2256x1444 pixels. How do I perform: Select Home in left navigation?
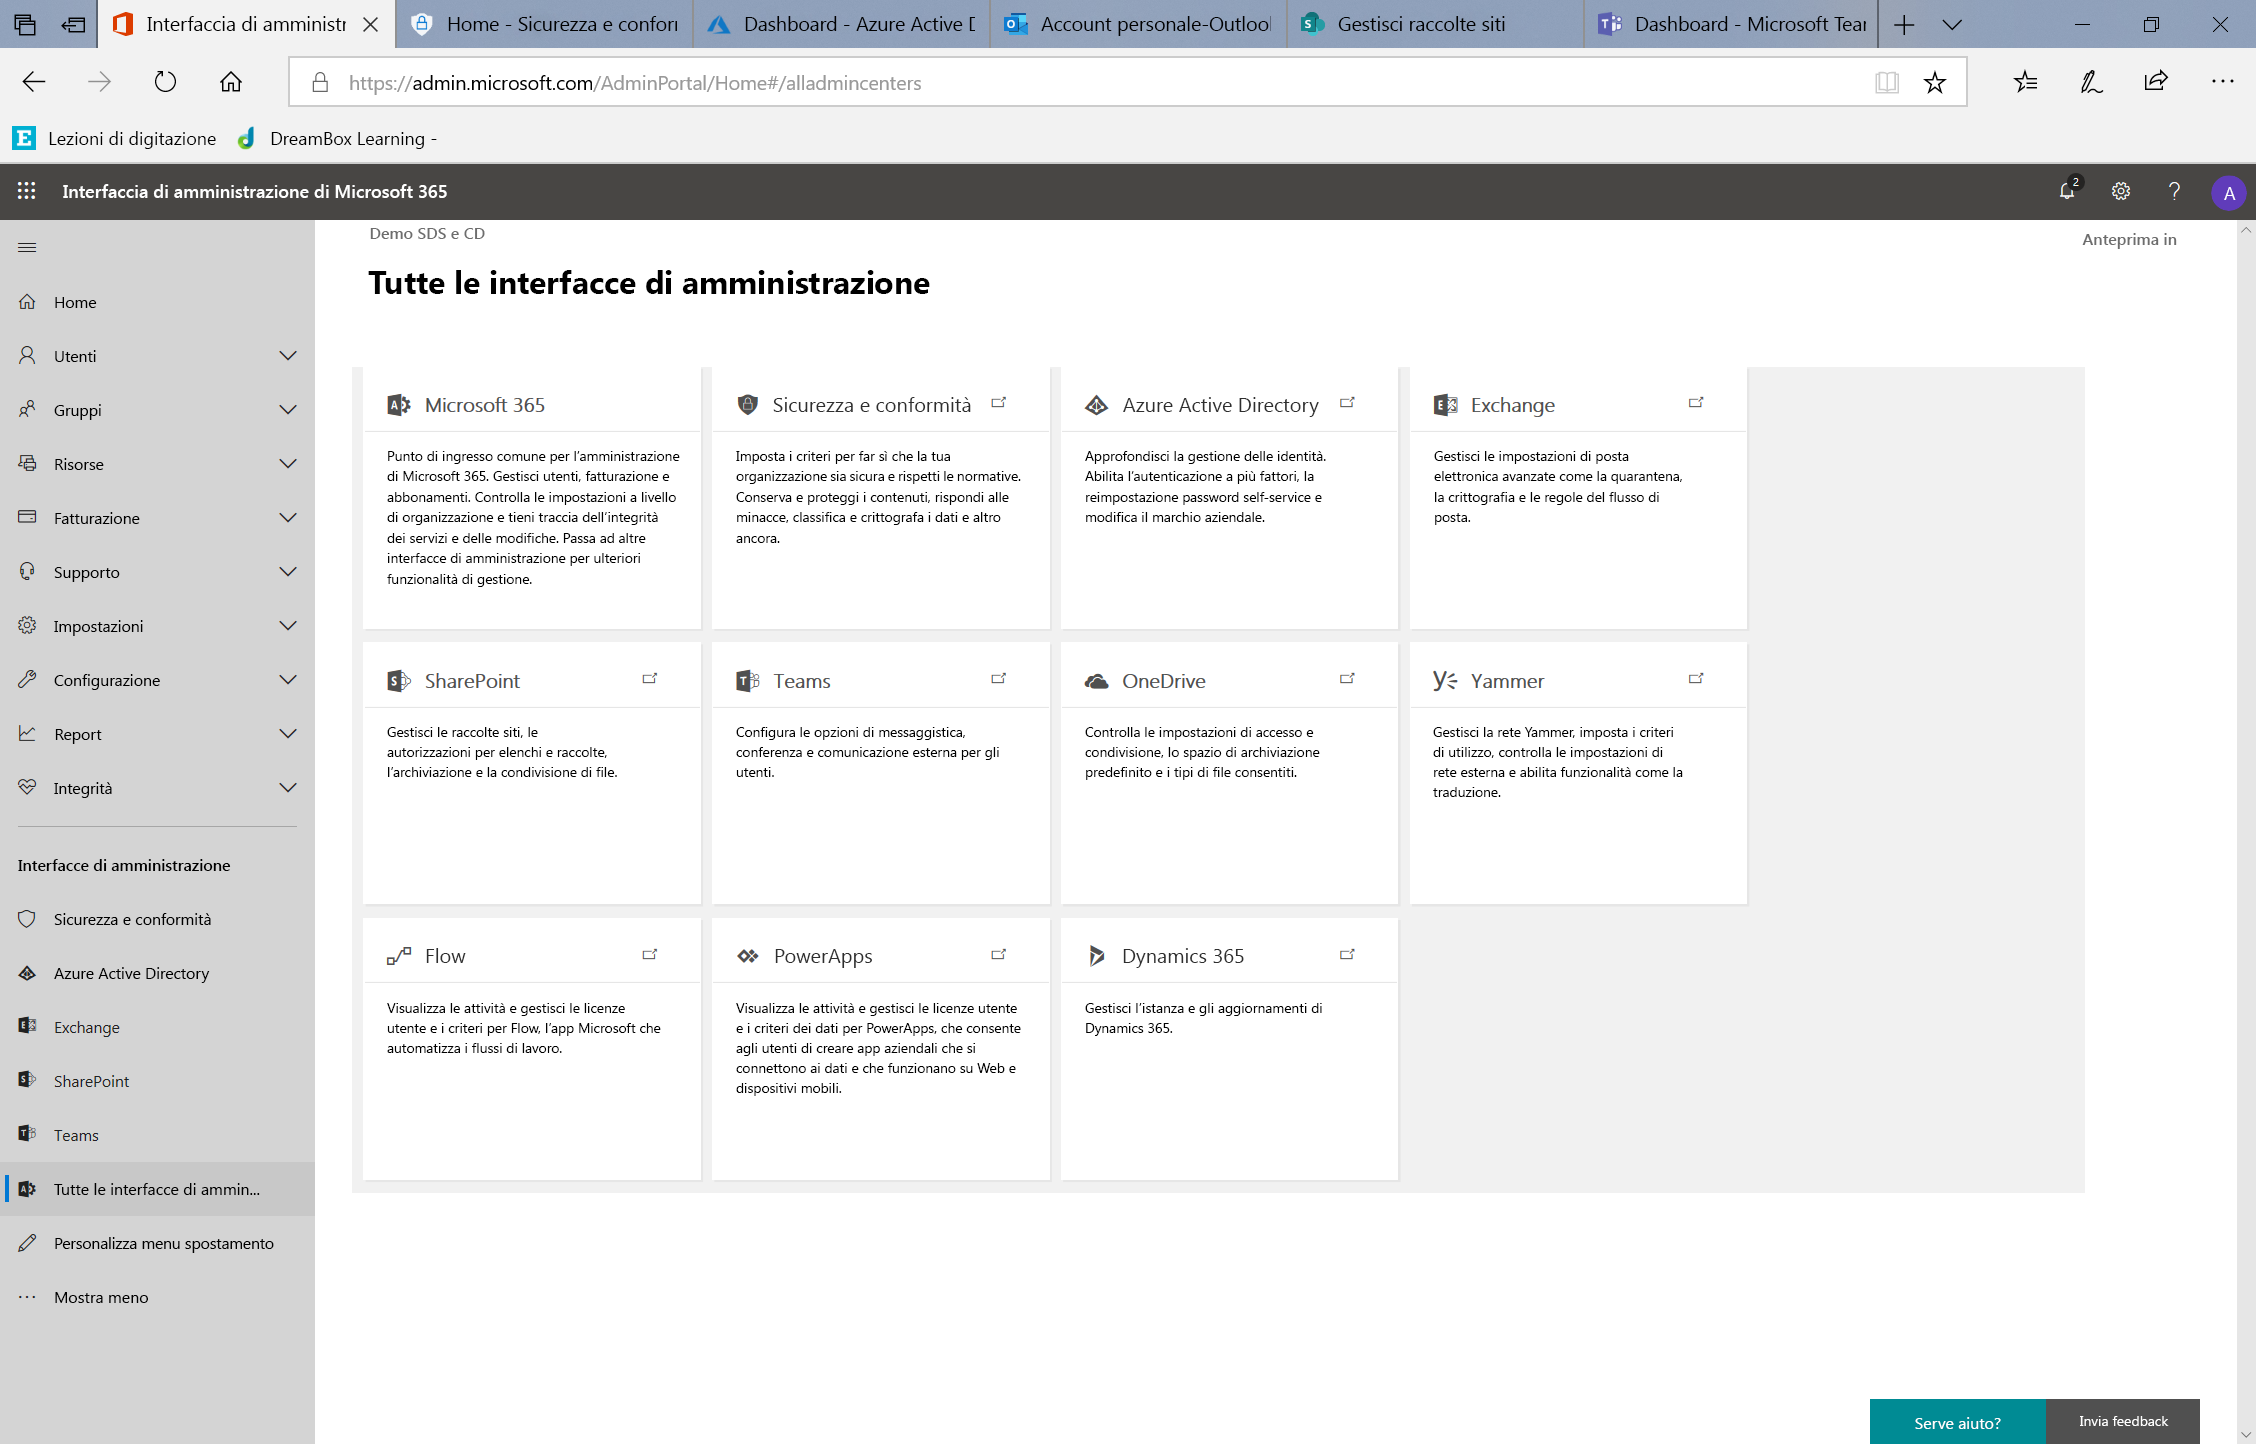click(157, 302)
